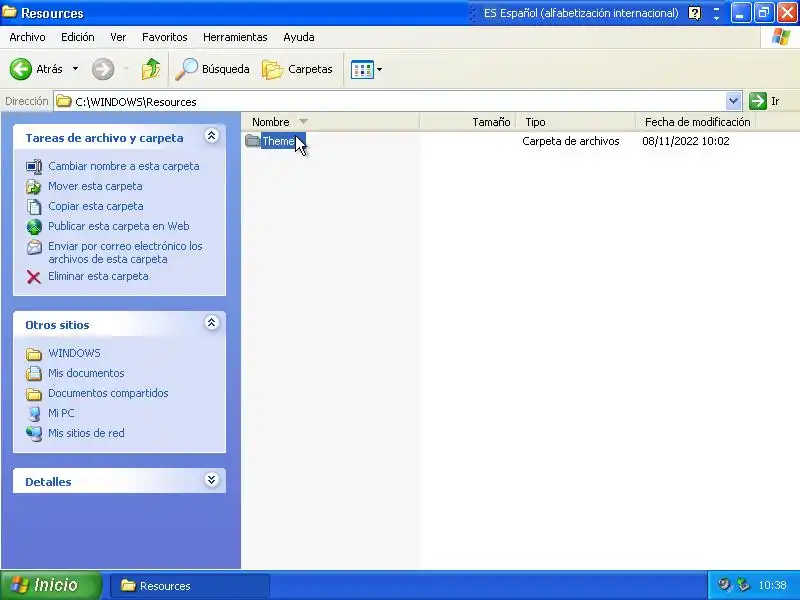Click Mover esta carpeta link
Viewport: 800px width, 600px height.
95,186
